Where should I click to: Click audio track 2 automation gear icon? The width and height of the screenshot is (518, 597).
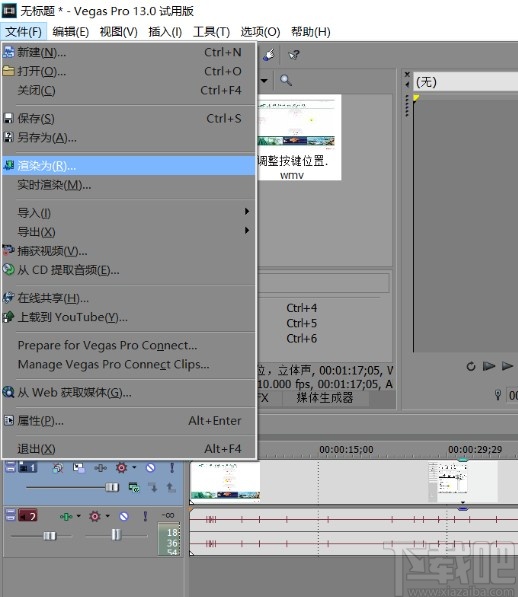(x=95, y=516)
